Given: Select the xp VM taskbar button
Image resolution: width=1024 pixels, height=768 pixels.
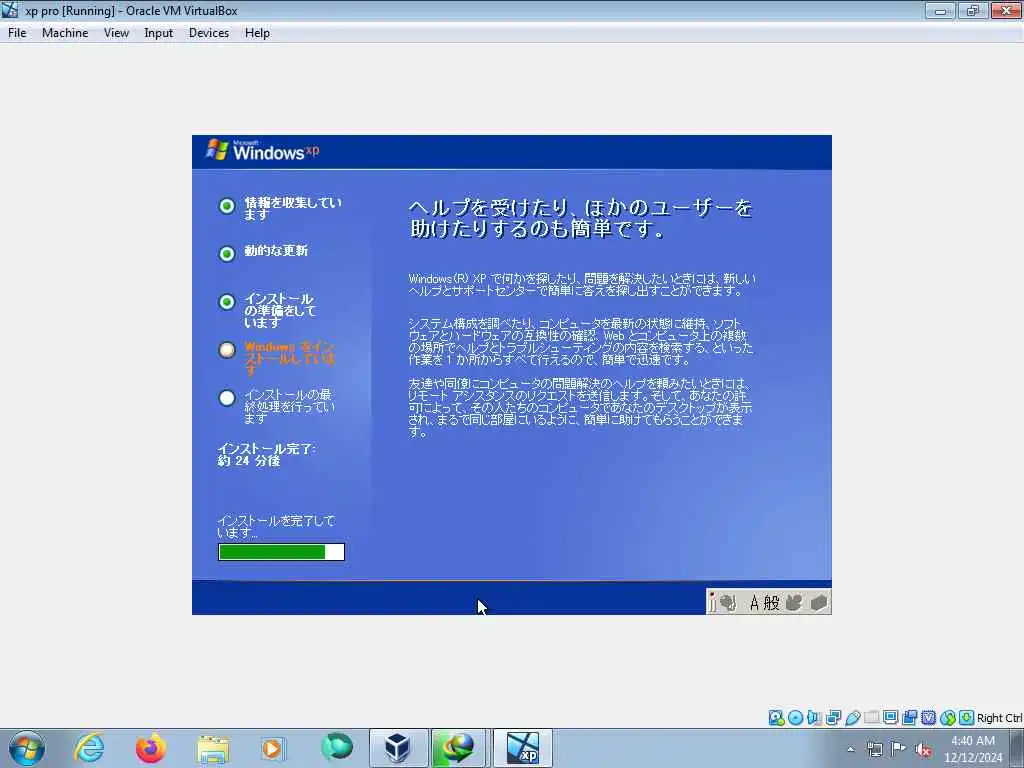Looking at the screenshot, I should tap(522, 748).
